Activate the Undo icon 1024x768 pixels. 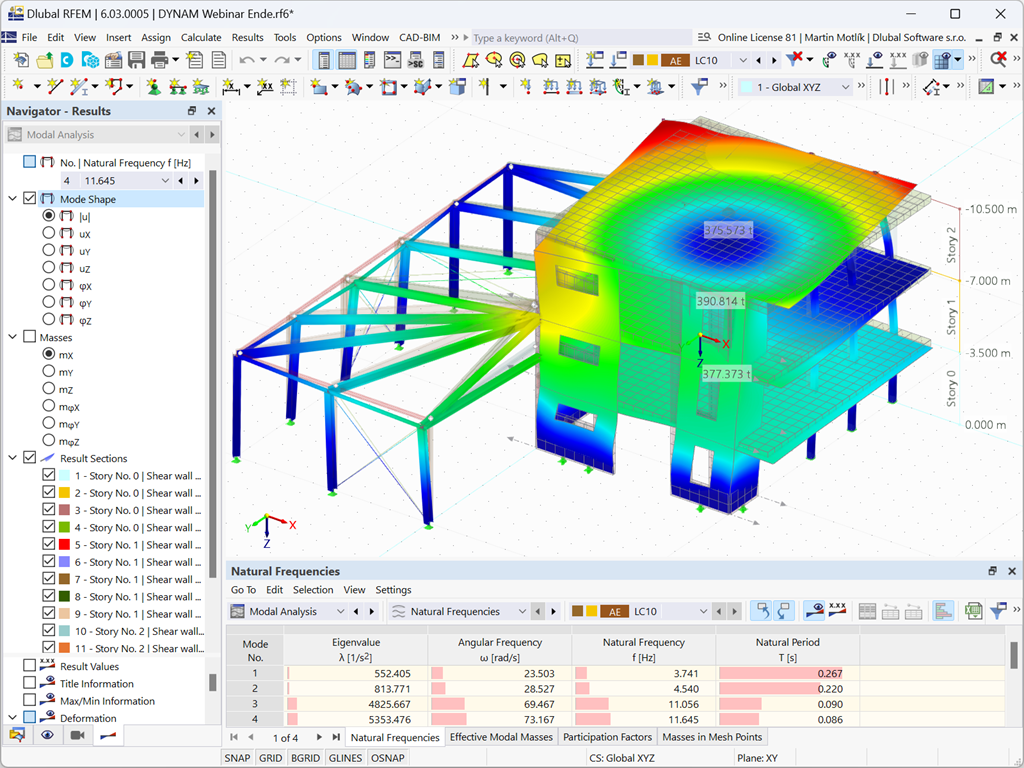coord(246,60)
